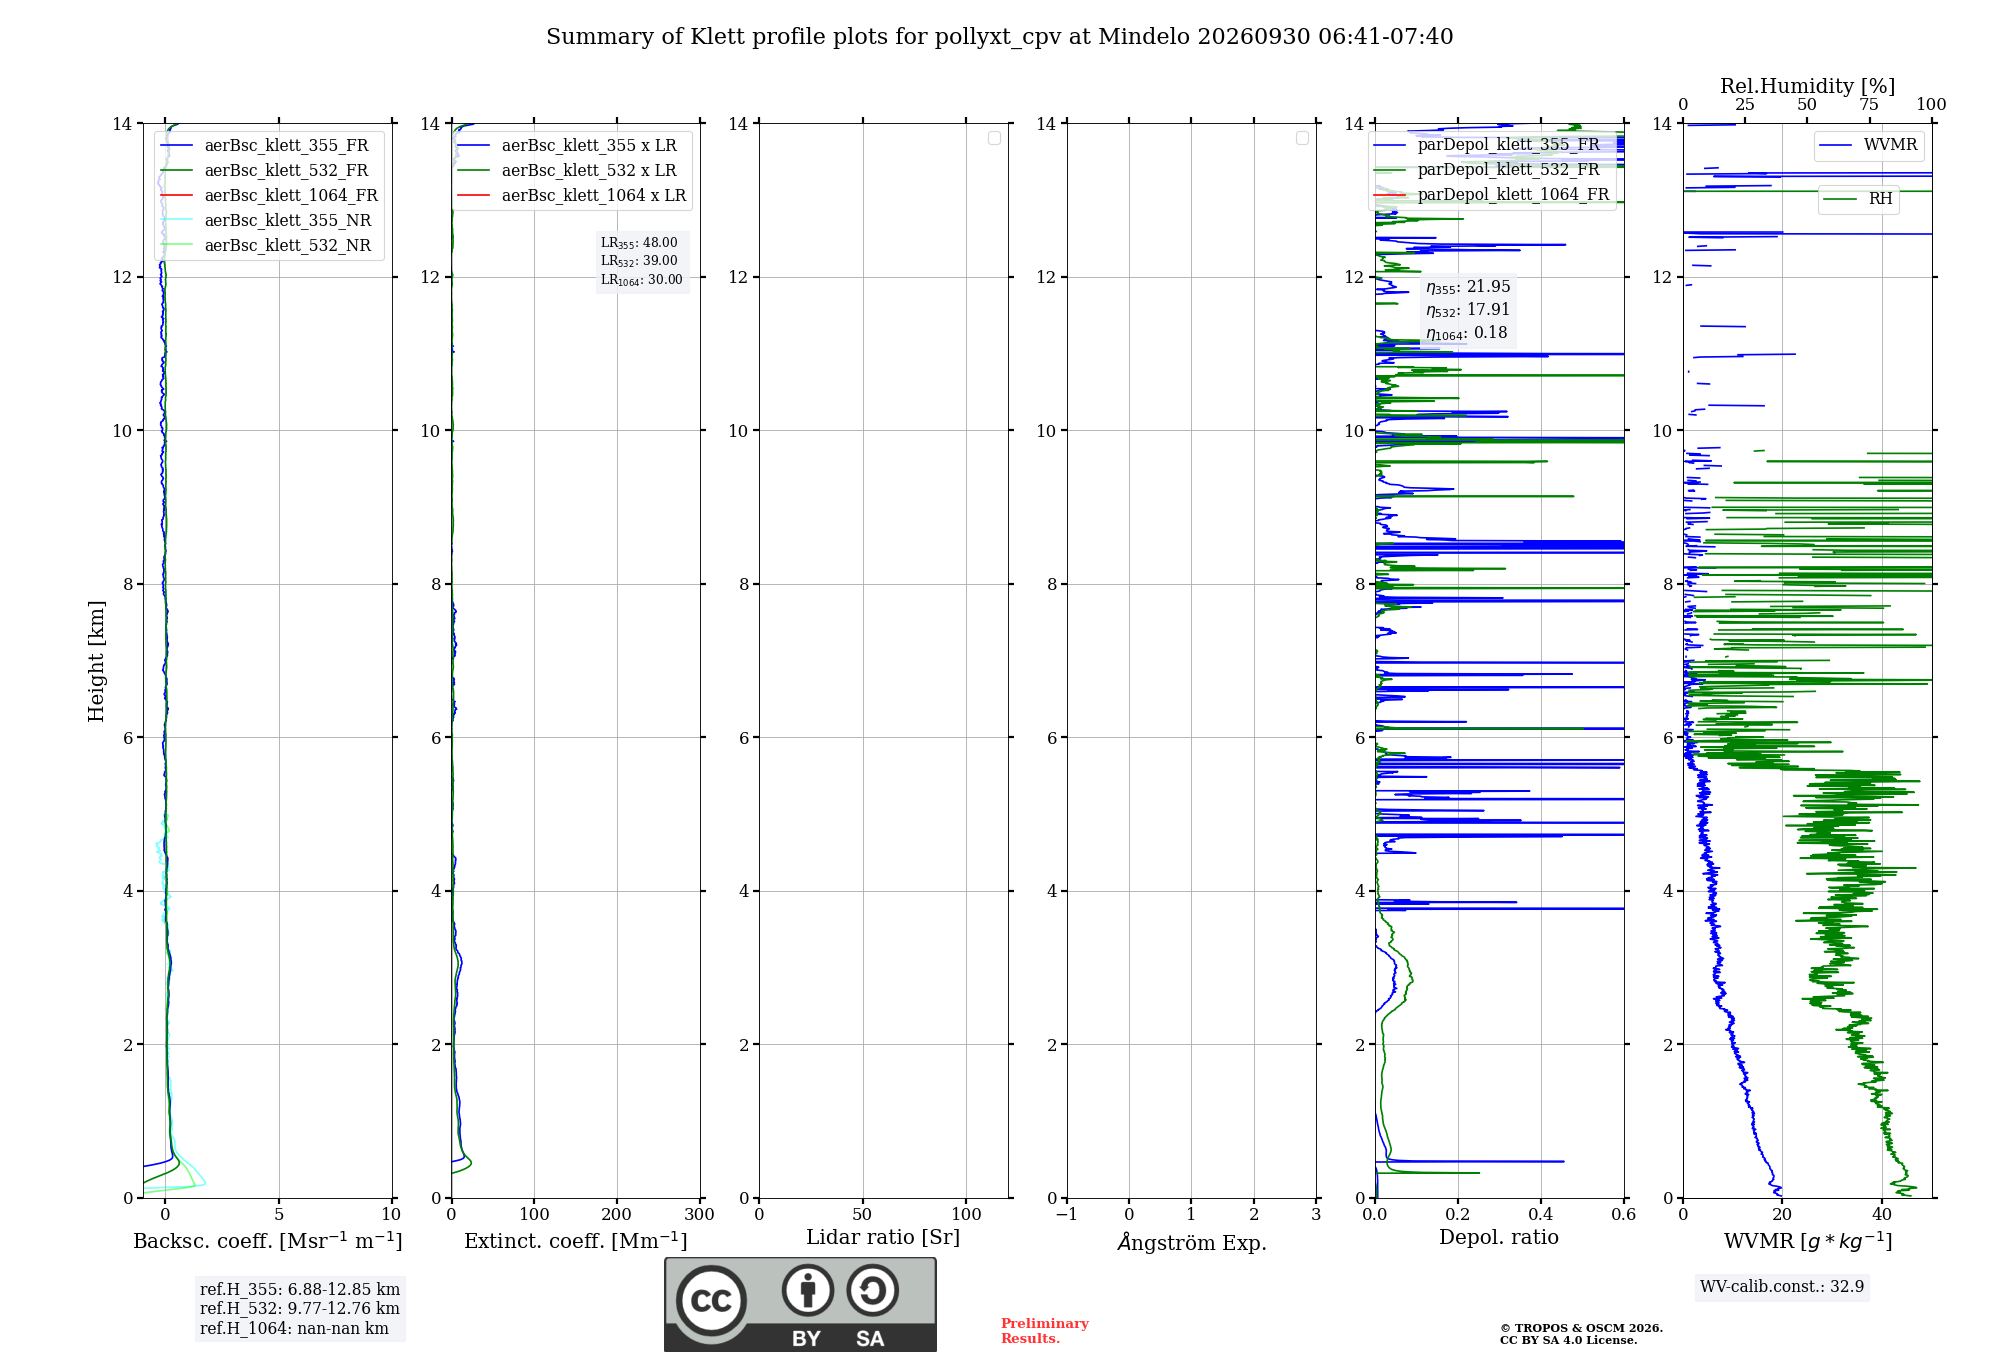Click the TROPOS & OSCM 2026 copyright text
Image resolution: width=2000 pixels, height=1360 pixels.
pos(1581,1328)
